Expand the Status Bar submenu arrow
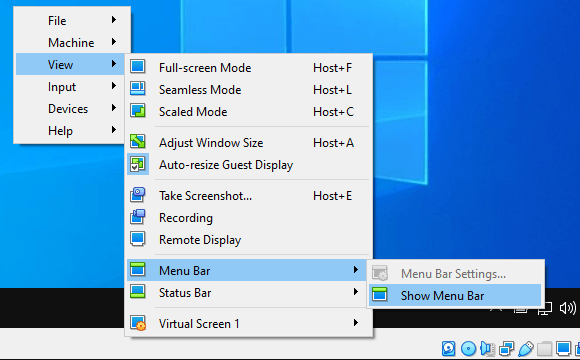The width and height of the screenshot is (580, 360). (x=356, y=292)
